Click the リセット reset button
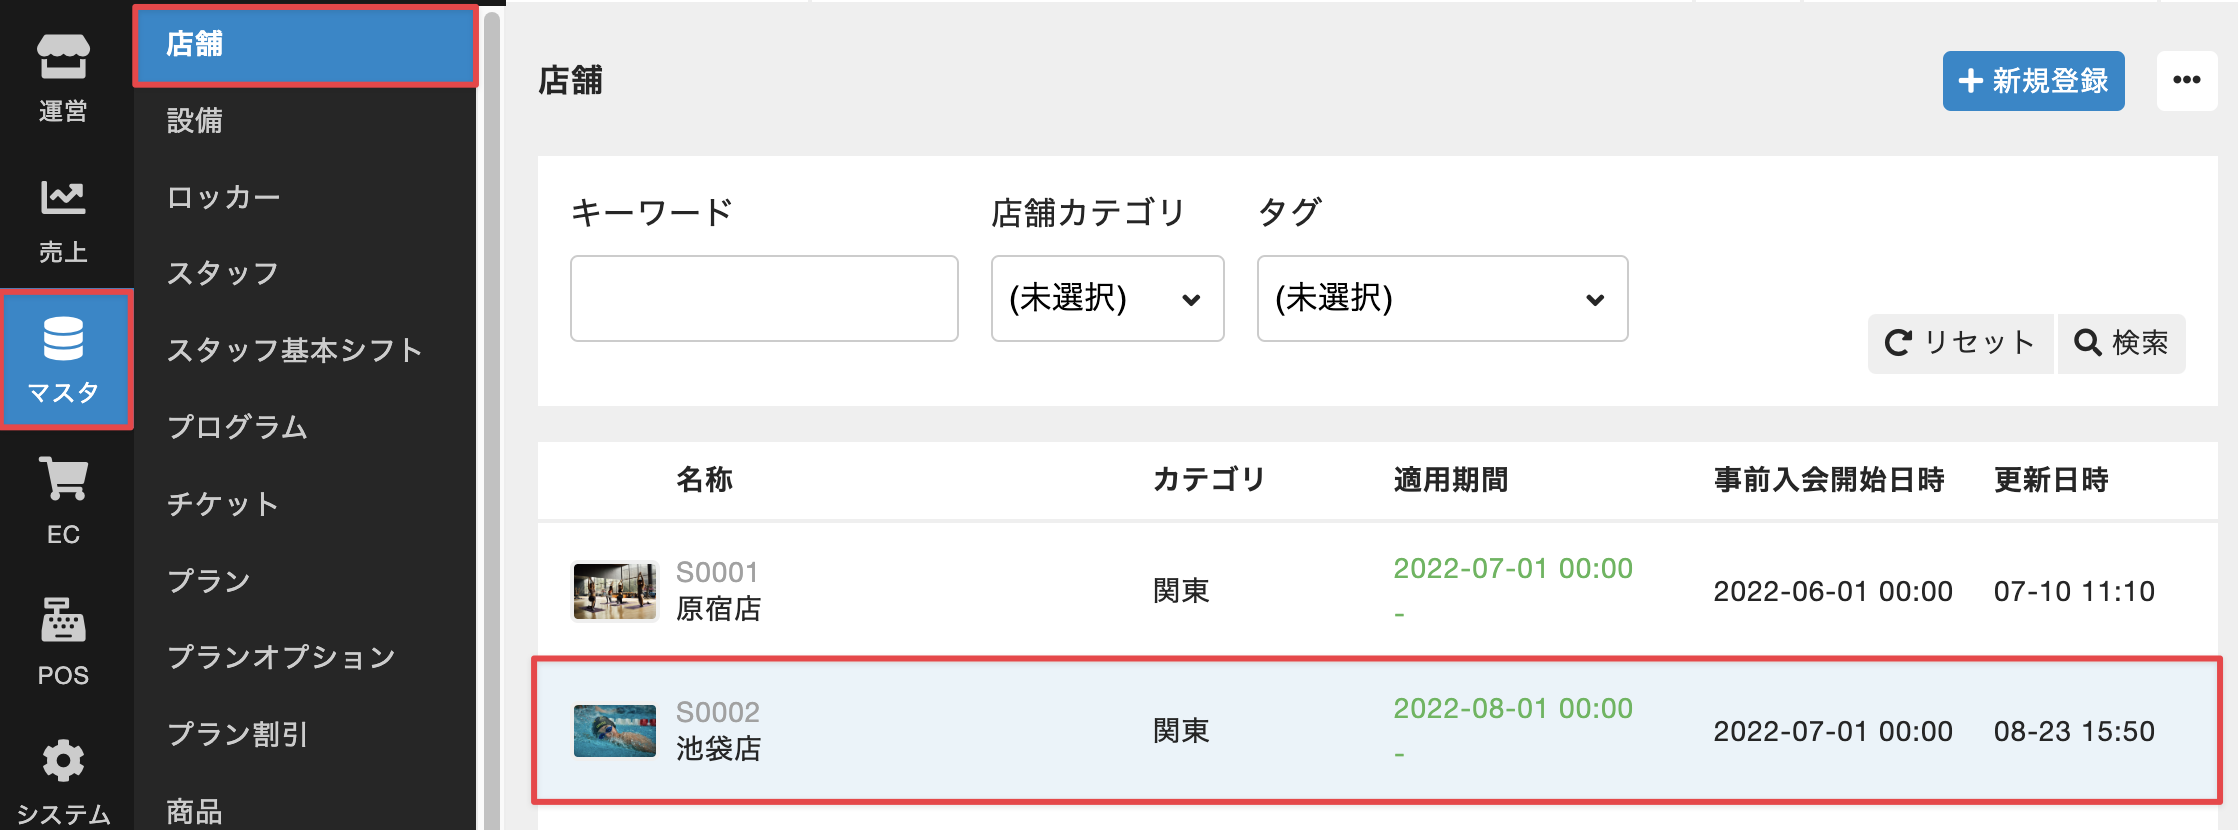Screen dimensions: 2238x830 click(1960, 343)
